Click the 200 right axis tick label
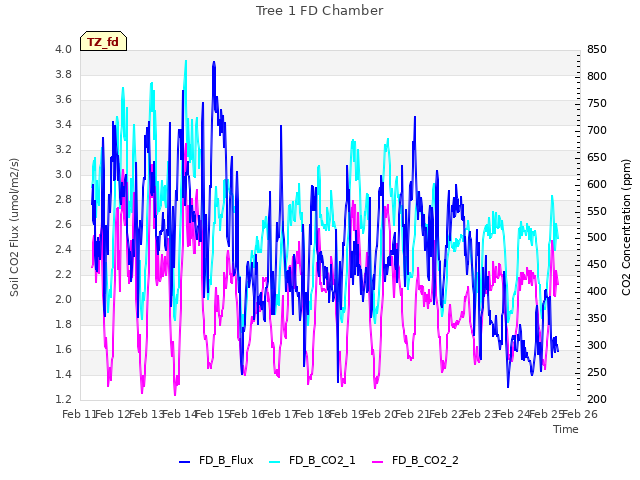 pyautogui.click(x=597, y=399)
